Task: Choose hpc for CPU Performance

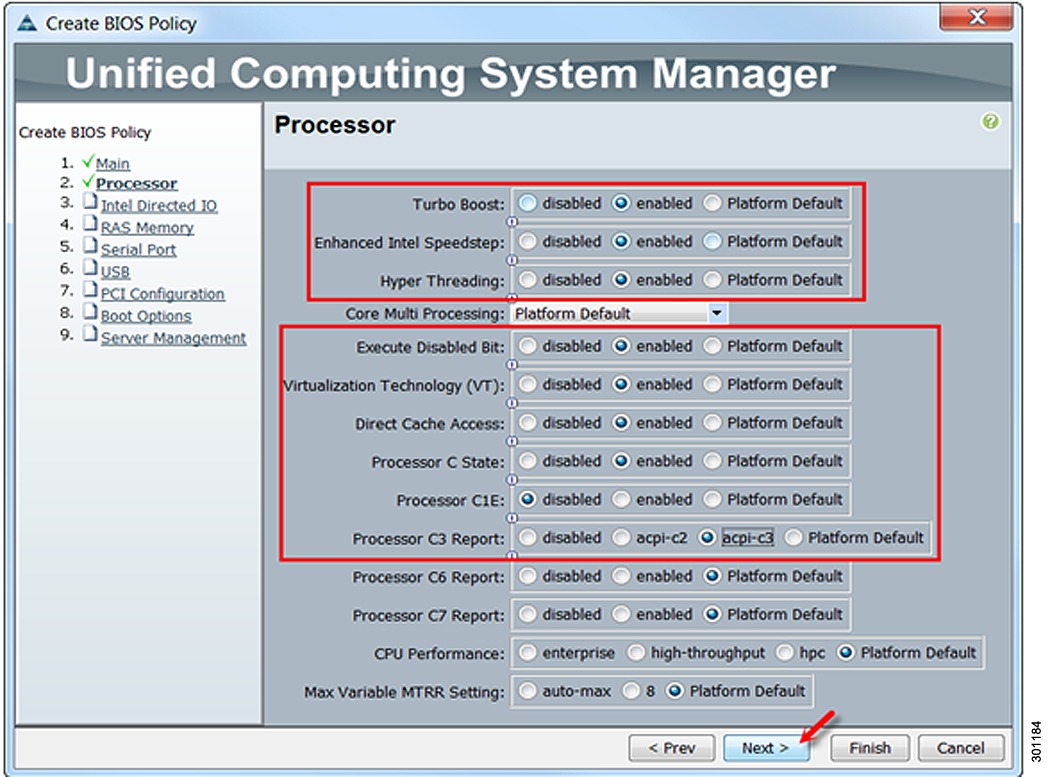Action: point(785,652)
